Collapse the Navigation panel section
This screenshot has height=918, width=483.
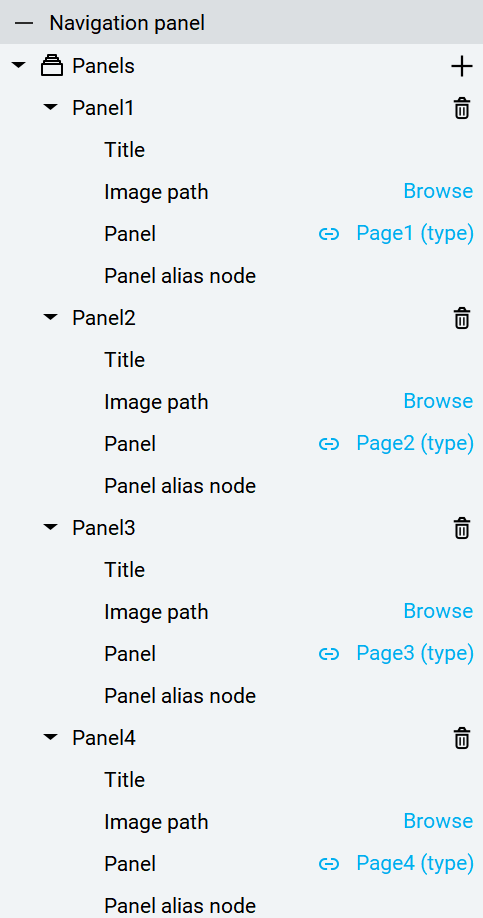(24, 23)
